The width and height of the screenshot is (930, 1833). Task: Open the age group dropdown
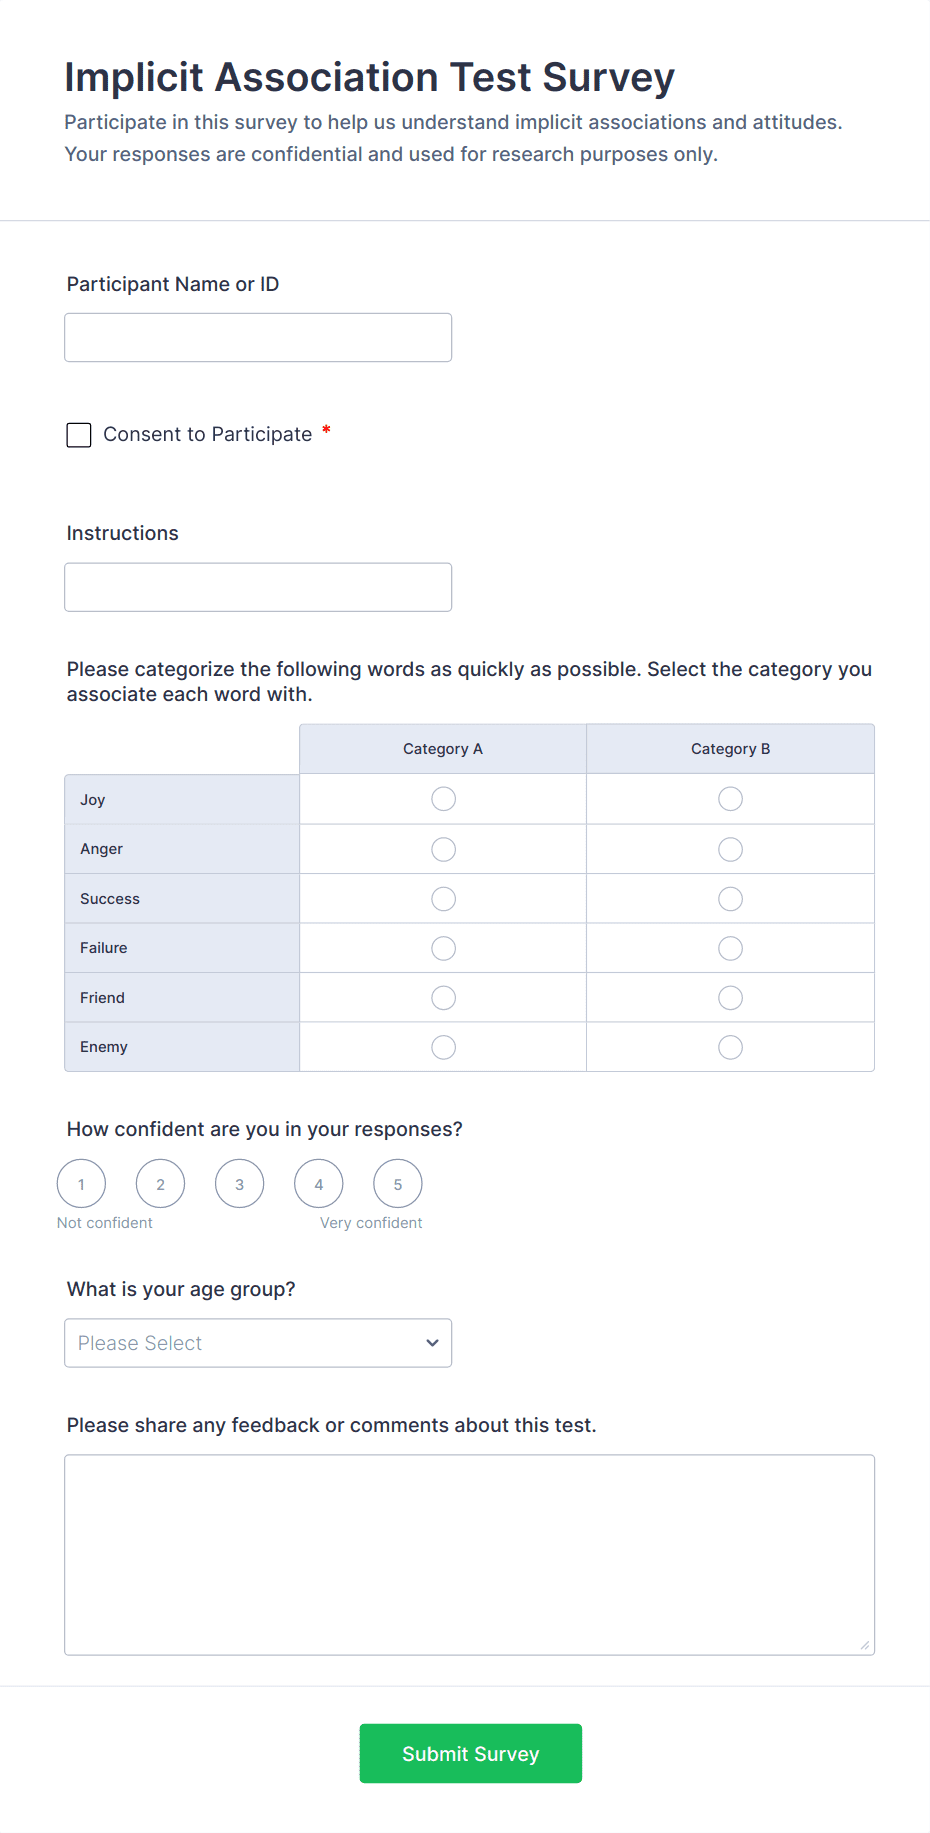tap(258, 1343)
